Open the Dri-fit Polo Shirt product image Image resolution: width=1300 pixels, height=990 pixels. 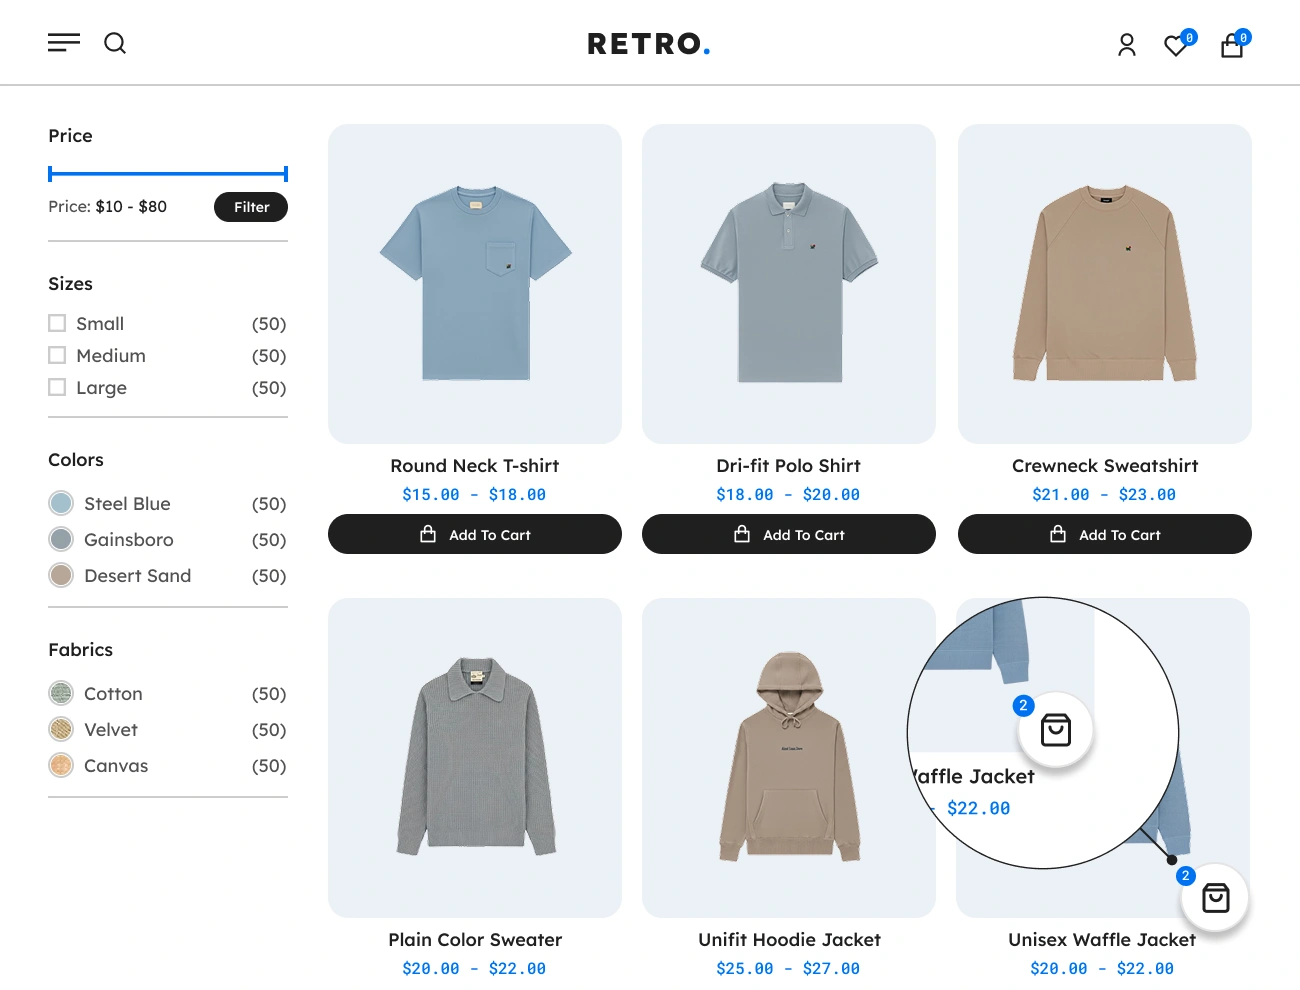(x=789, y=284)
